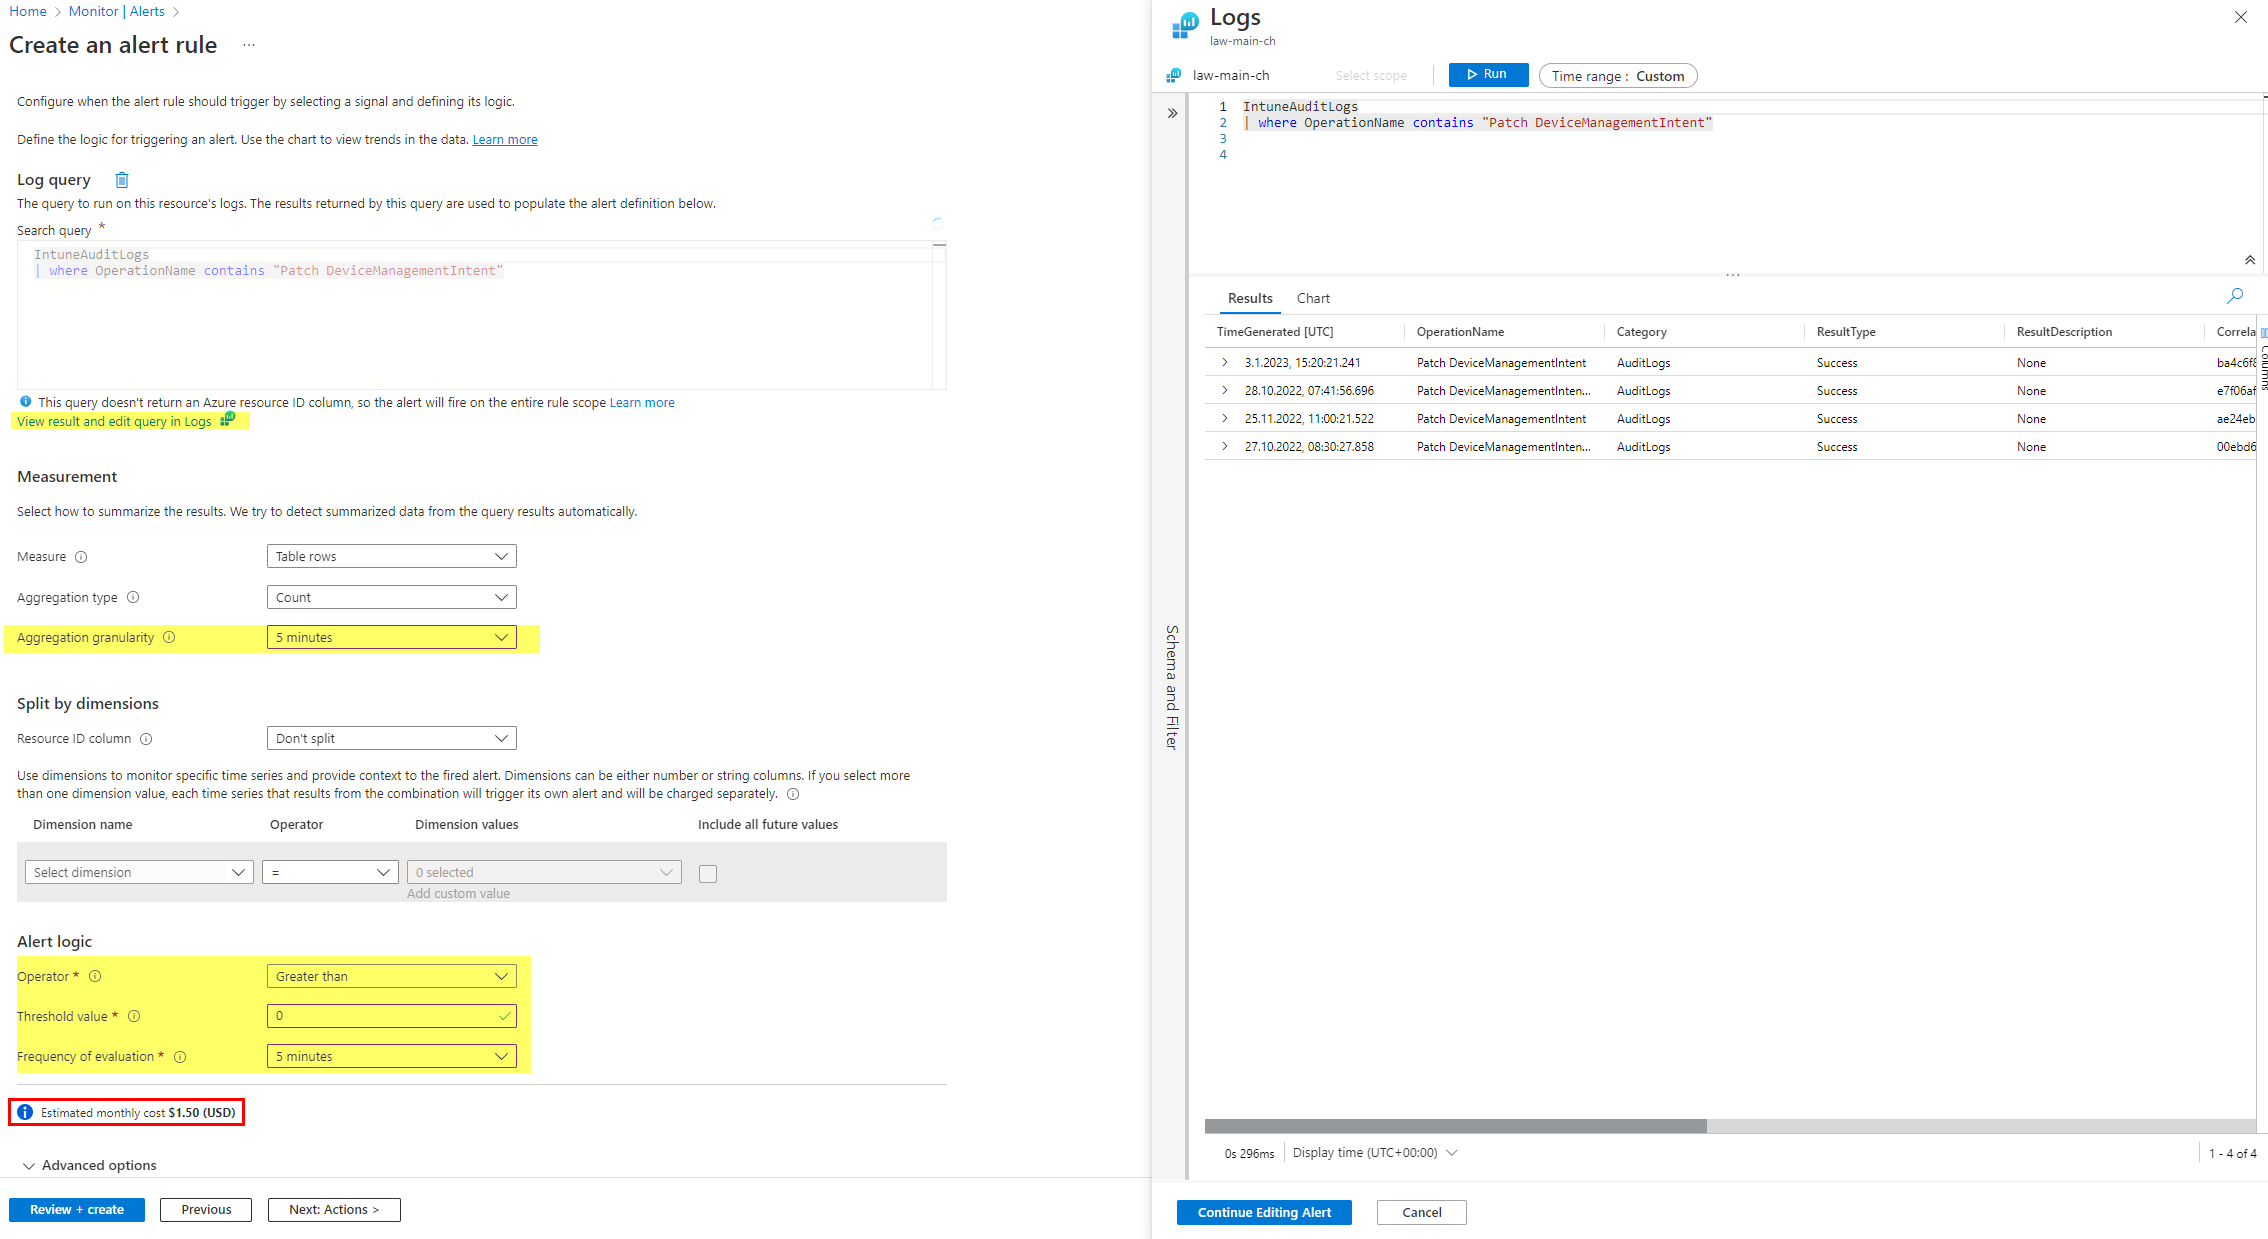
Task: Open the Frequency of evaluation dropdown
Action: tap(391, 1057)
